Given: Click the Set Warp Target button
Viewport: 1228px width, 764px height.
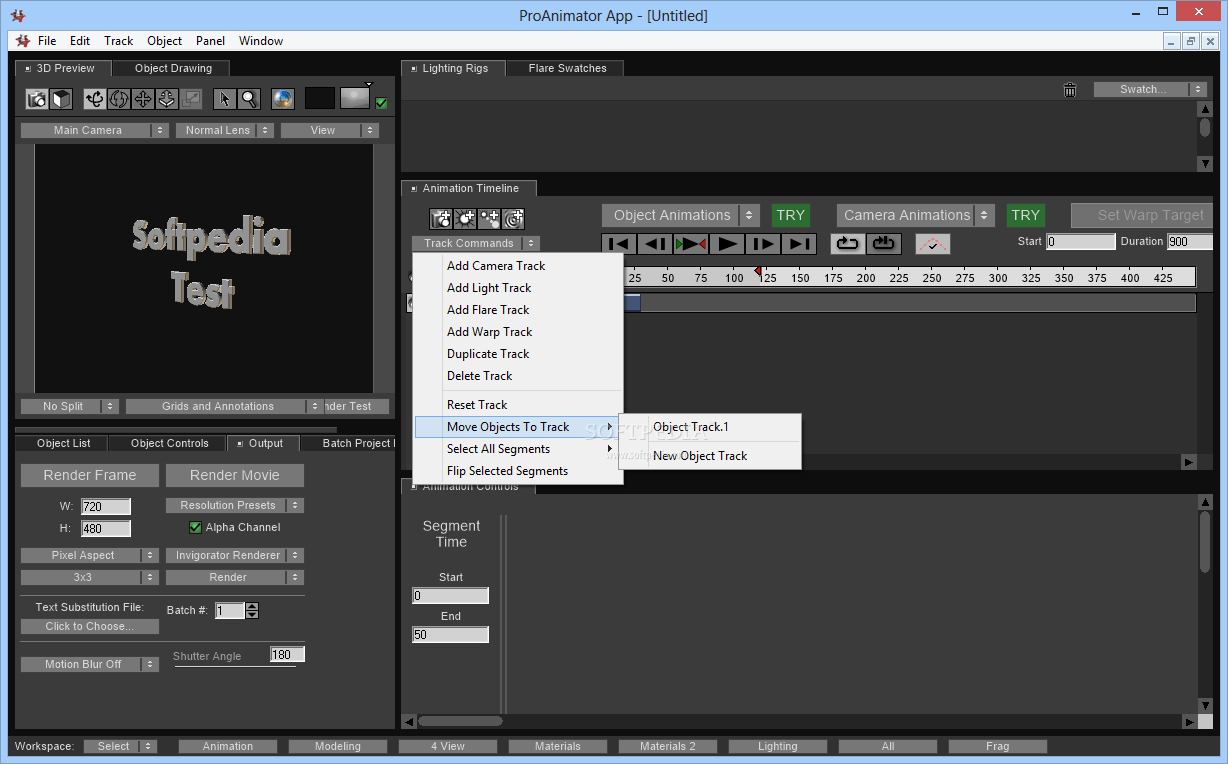Looking at the screenshot, I should [1143, 215].
